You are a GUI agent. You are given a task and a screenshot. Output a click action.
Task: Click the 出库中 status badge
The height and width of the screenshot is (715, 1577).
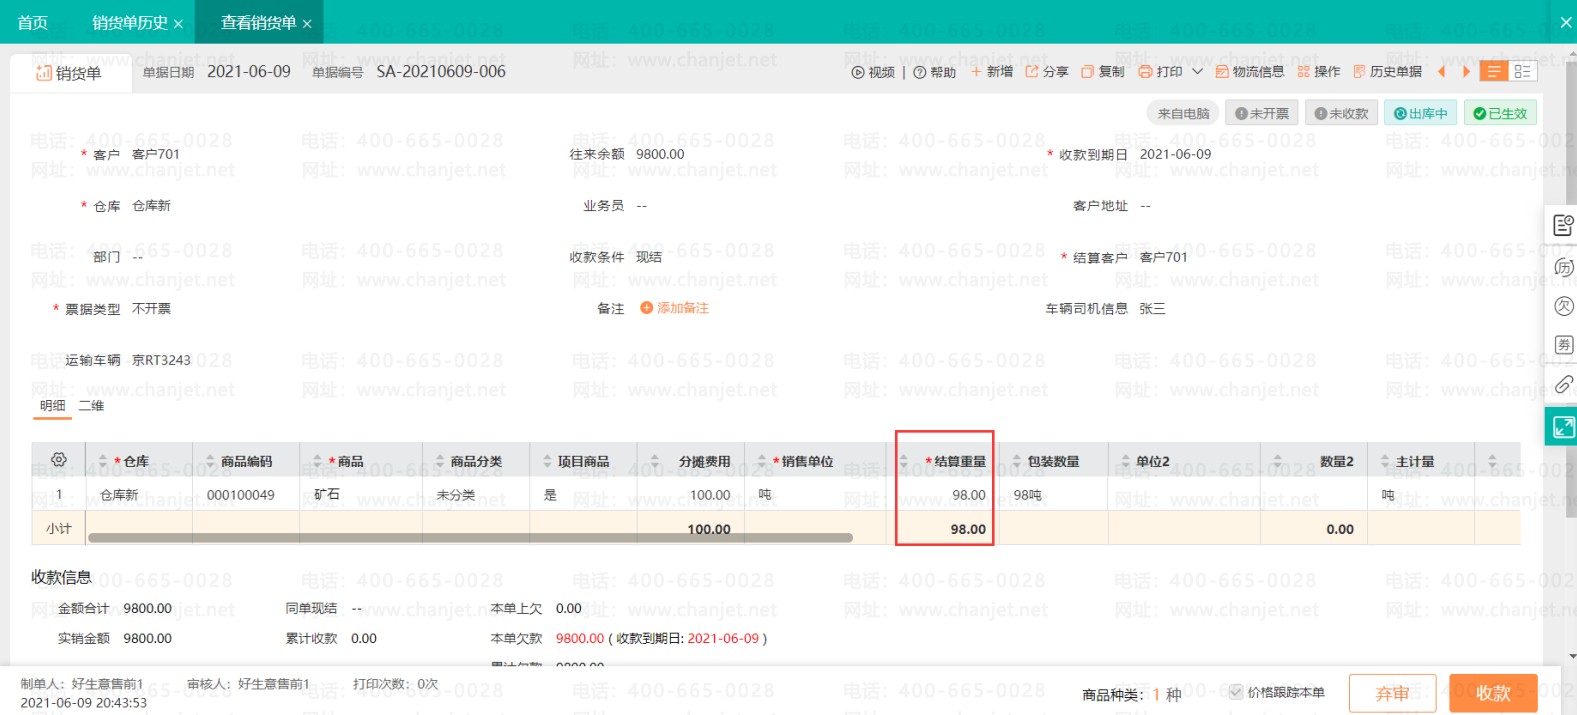coord(1420,113)
